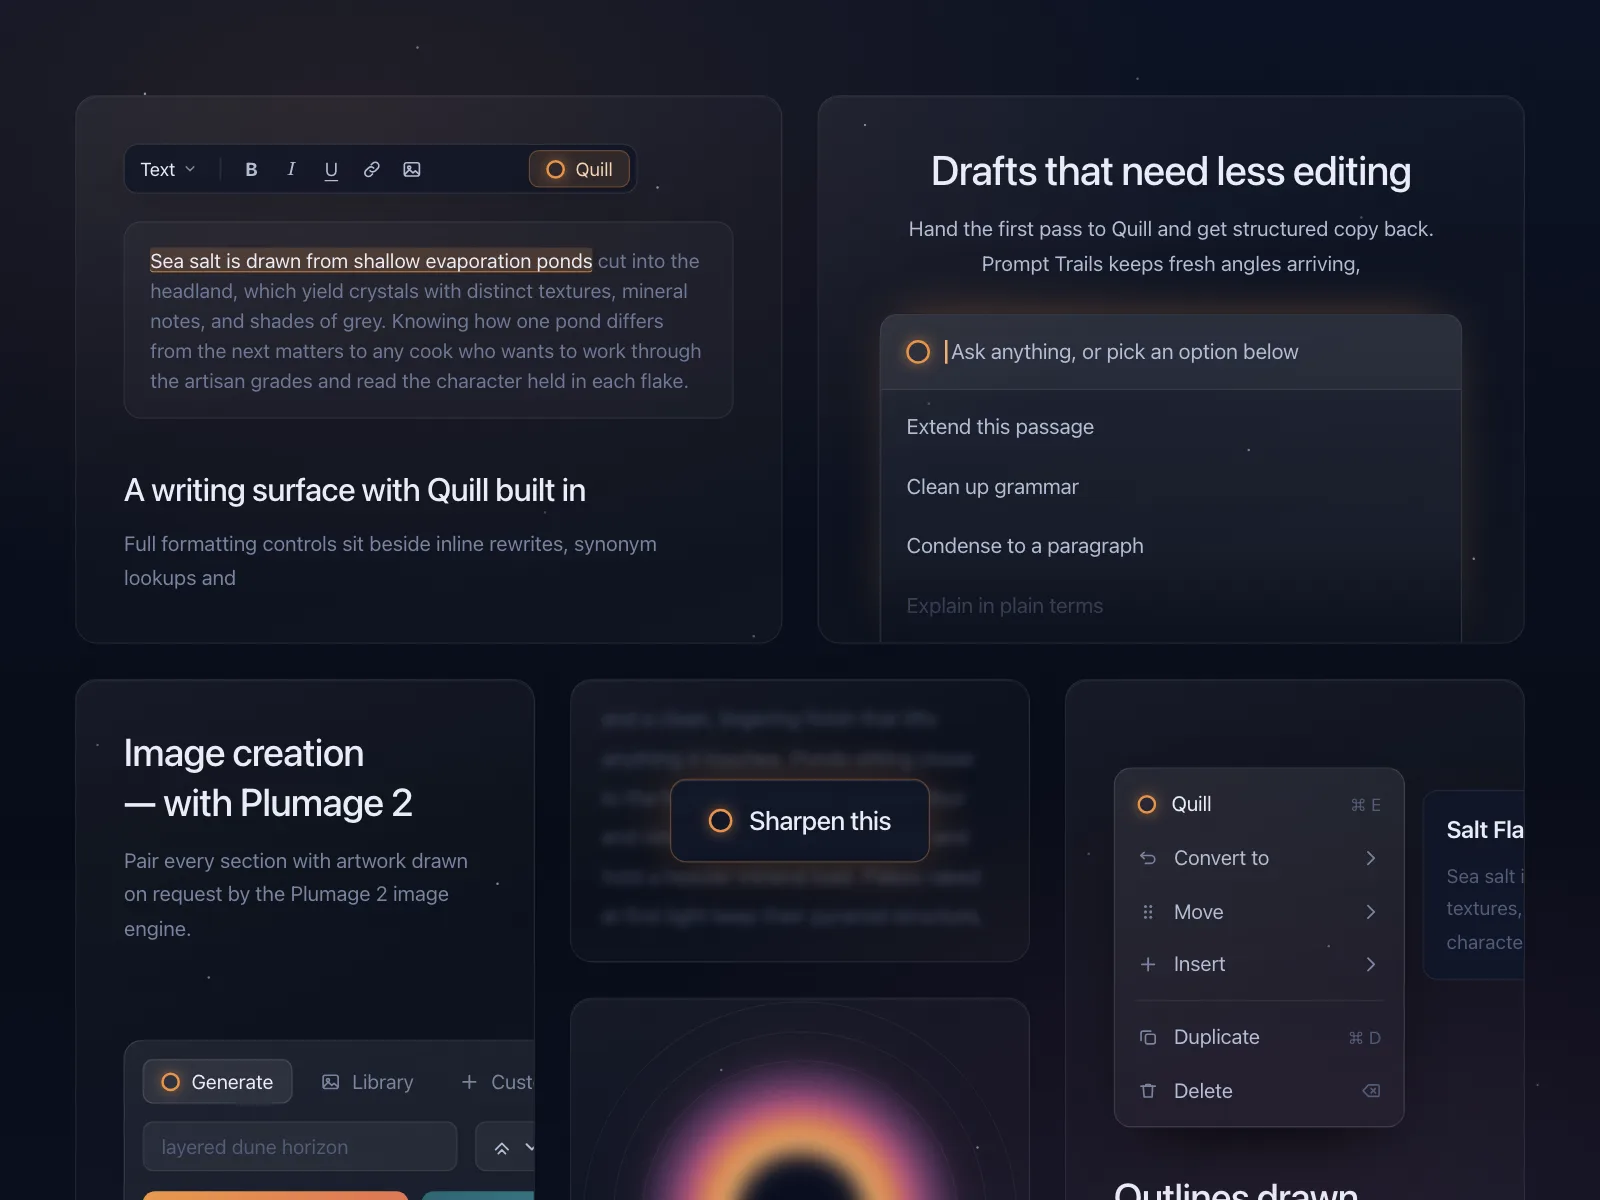
Task: Expand the Move submenu arrow
Action: tap(1370, 912)
